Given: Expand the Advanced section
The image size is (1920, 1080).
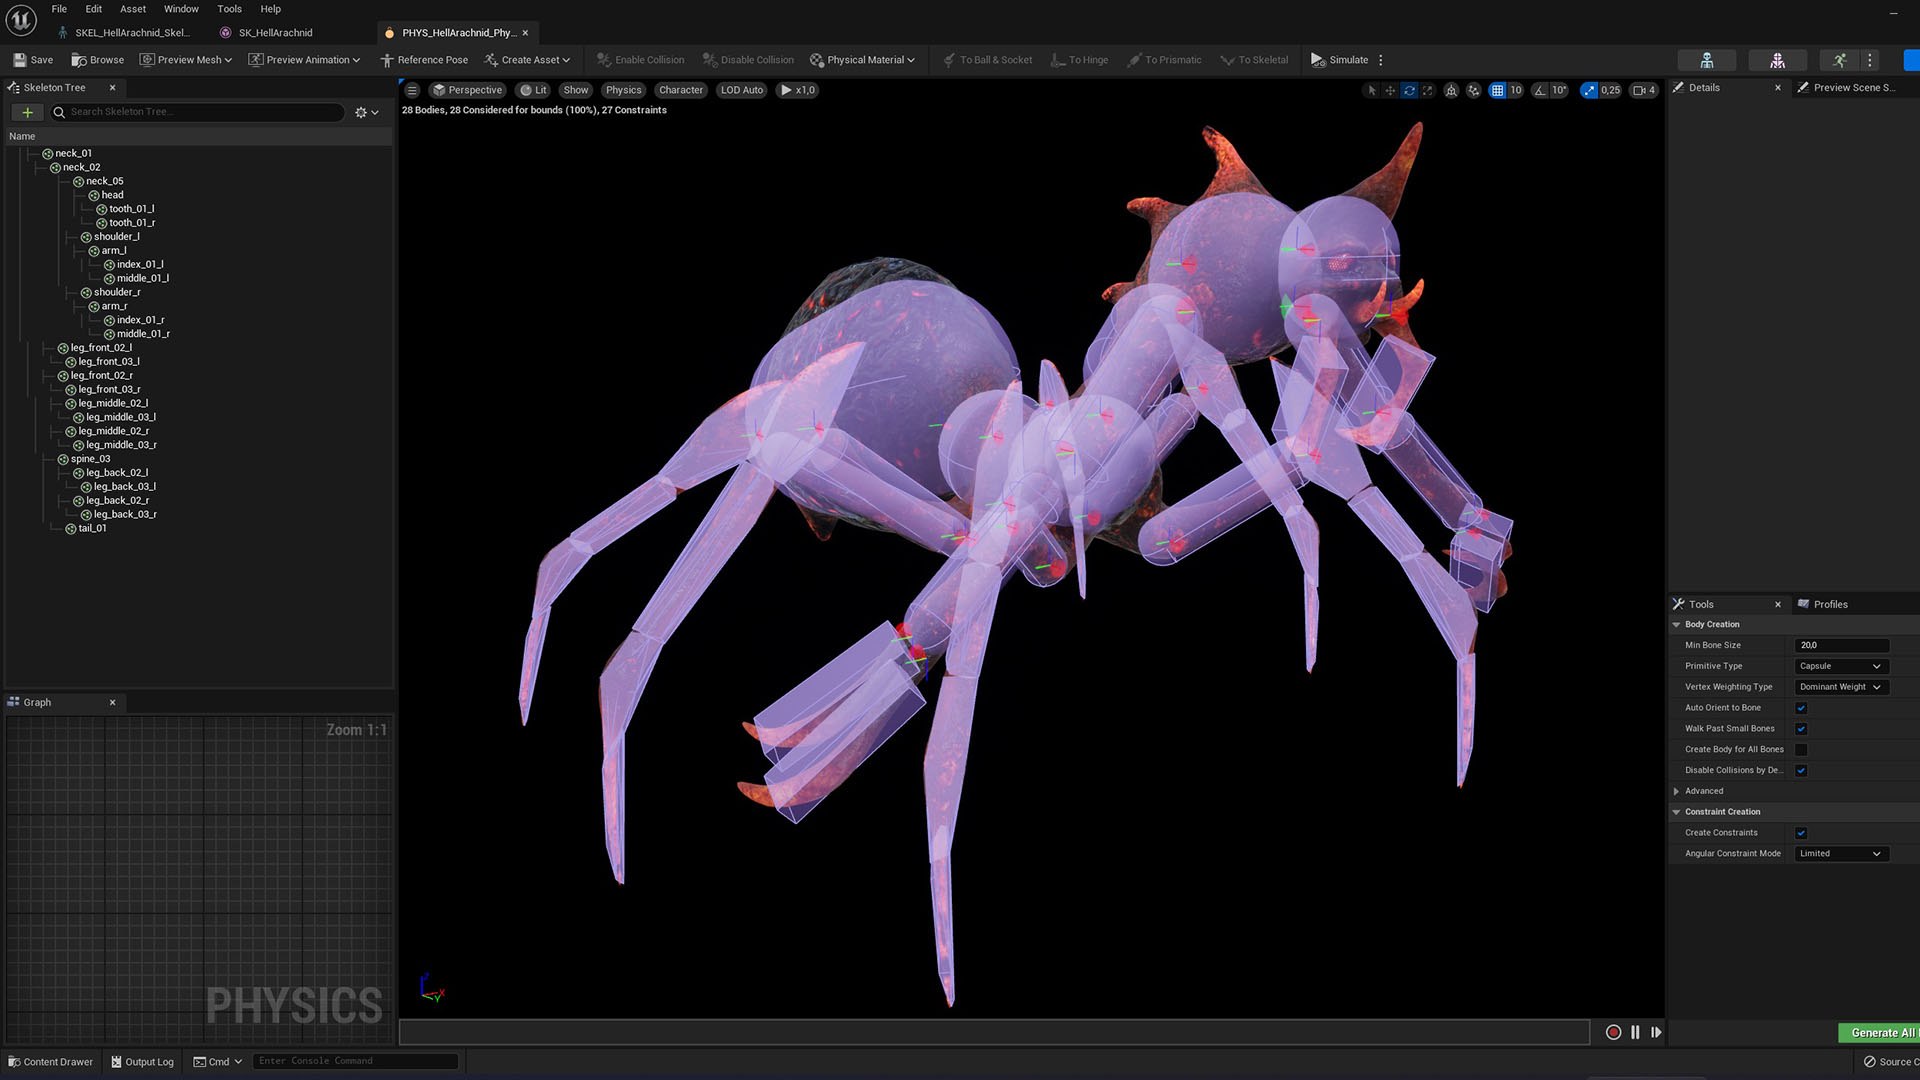Looking at the screenshot, I should point(1677,791).
